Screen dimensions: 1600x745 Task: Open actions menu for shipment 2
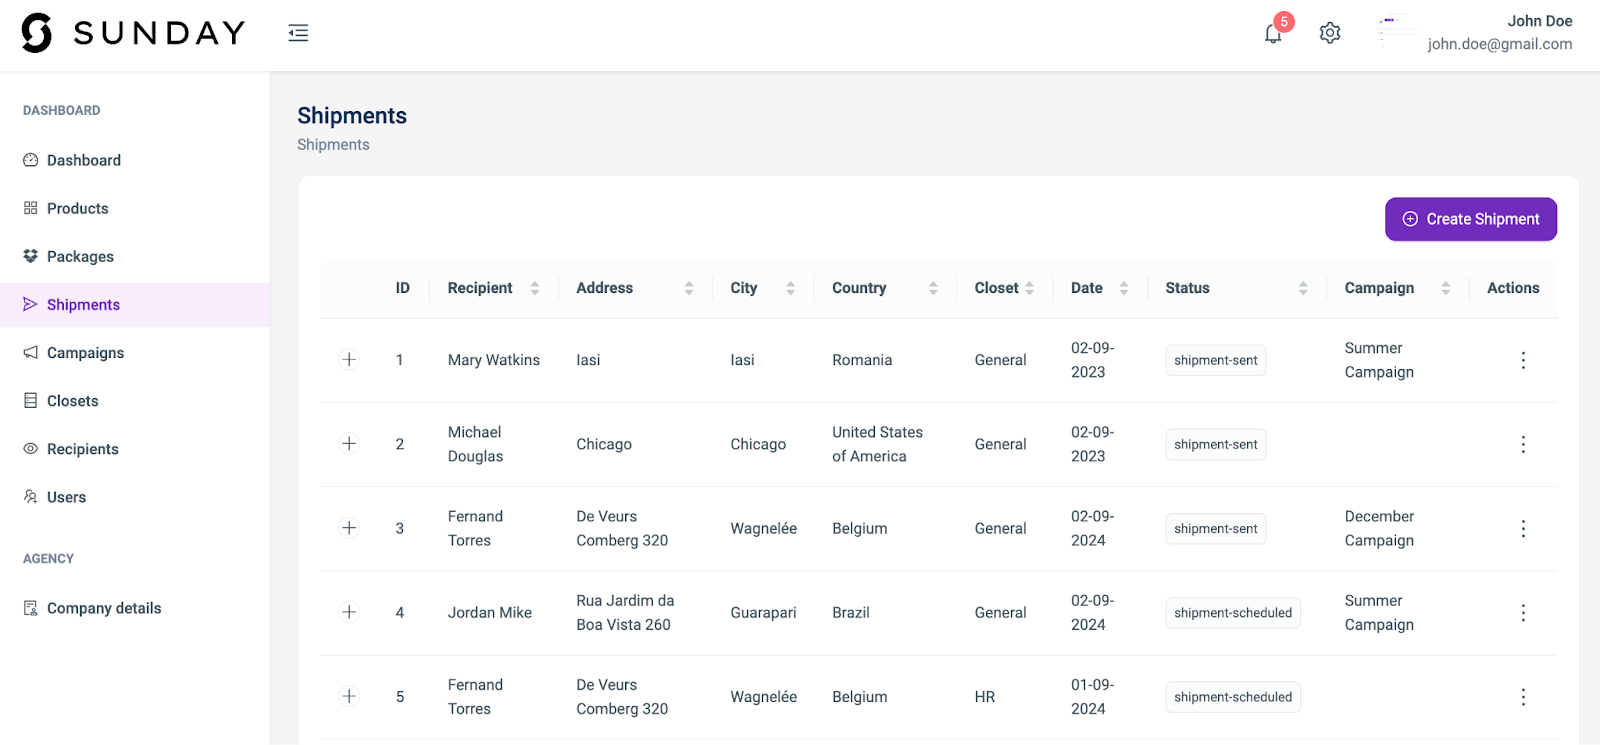coord(1522,444)
